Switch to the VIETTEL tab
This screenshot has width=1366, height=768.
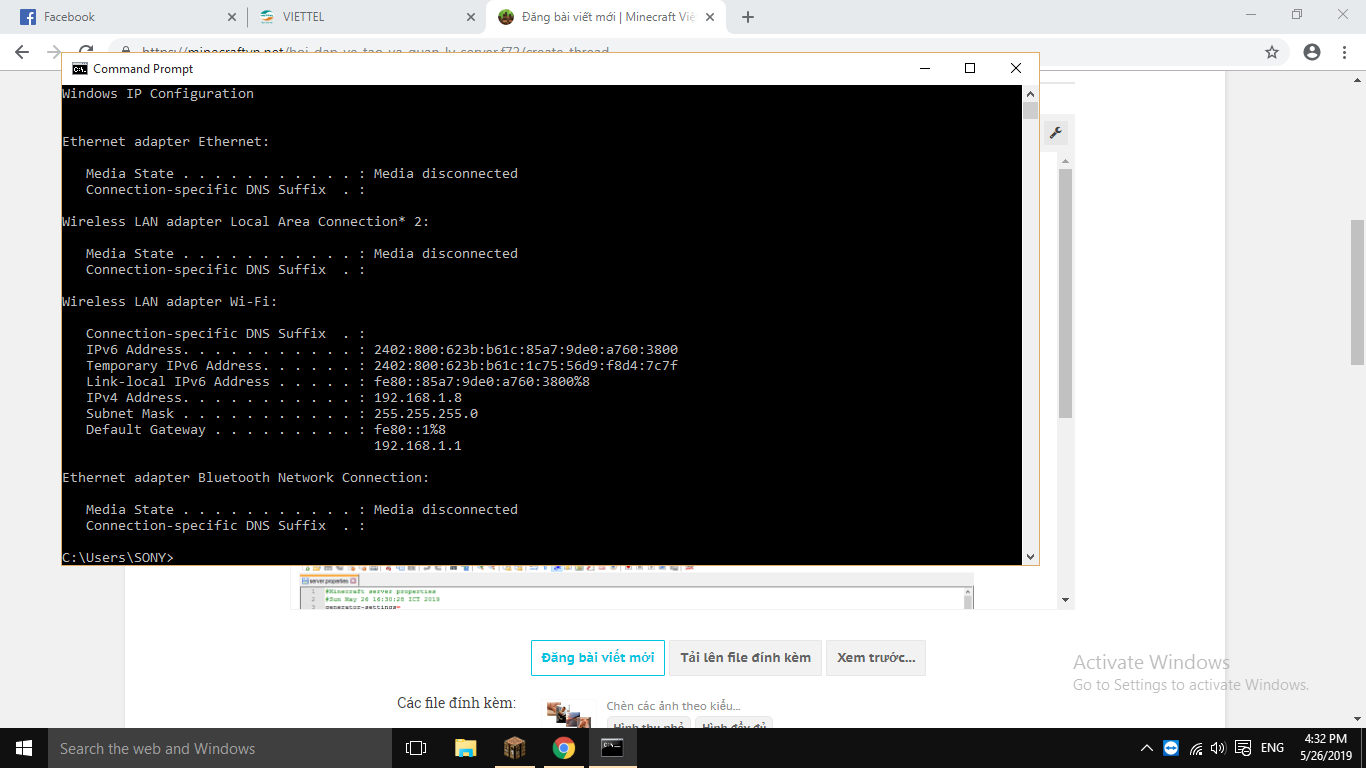pyautogui.click(x=367, y=17)
